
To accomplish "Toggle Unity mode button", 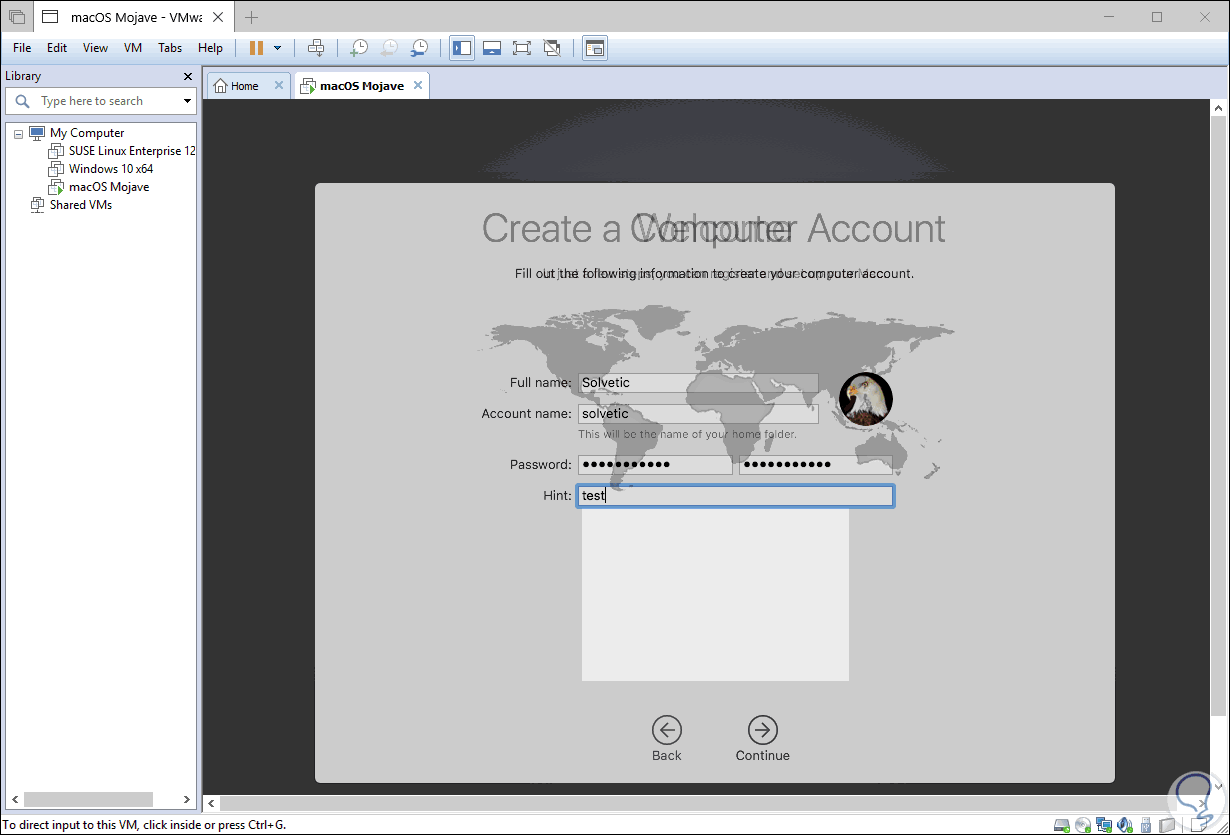I will 551,48.
